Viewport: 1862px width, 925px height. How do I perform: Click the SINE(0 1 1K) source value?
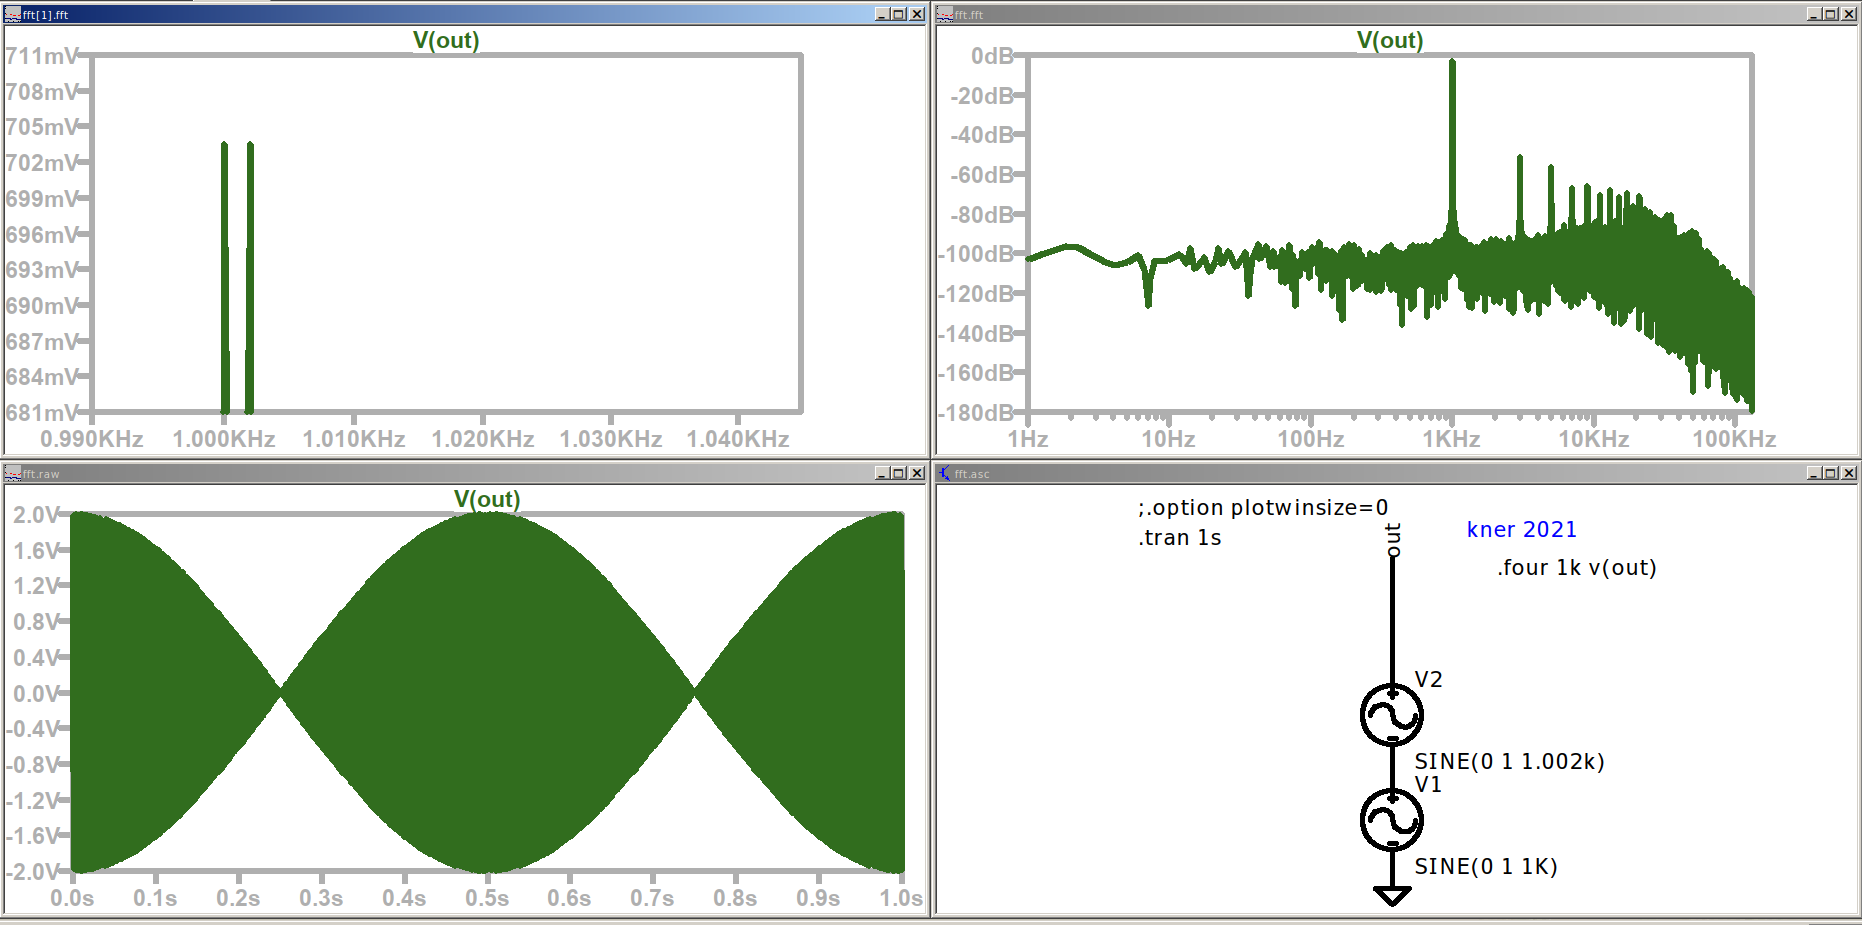coord(1485,867)
